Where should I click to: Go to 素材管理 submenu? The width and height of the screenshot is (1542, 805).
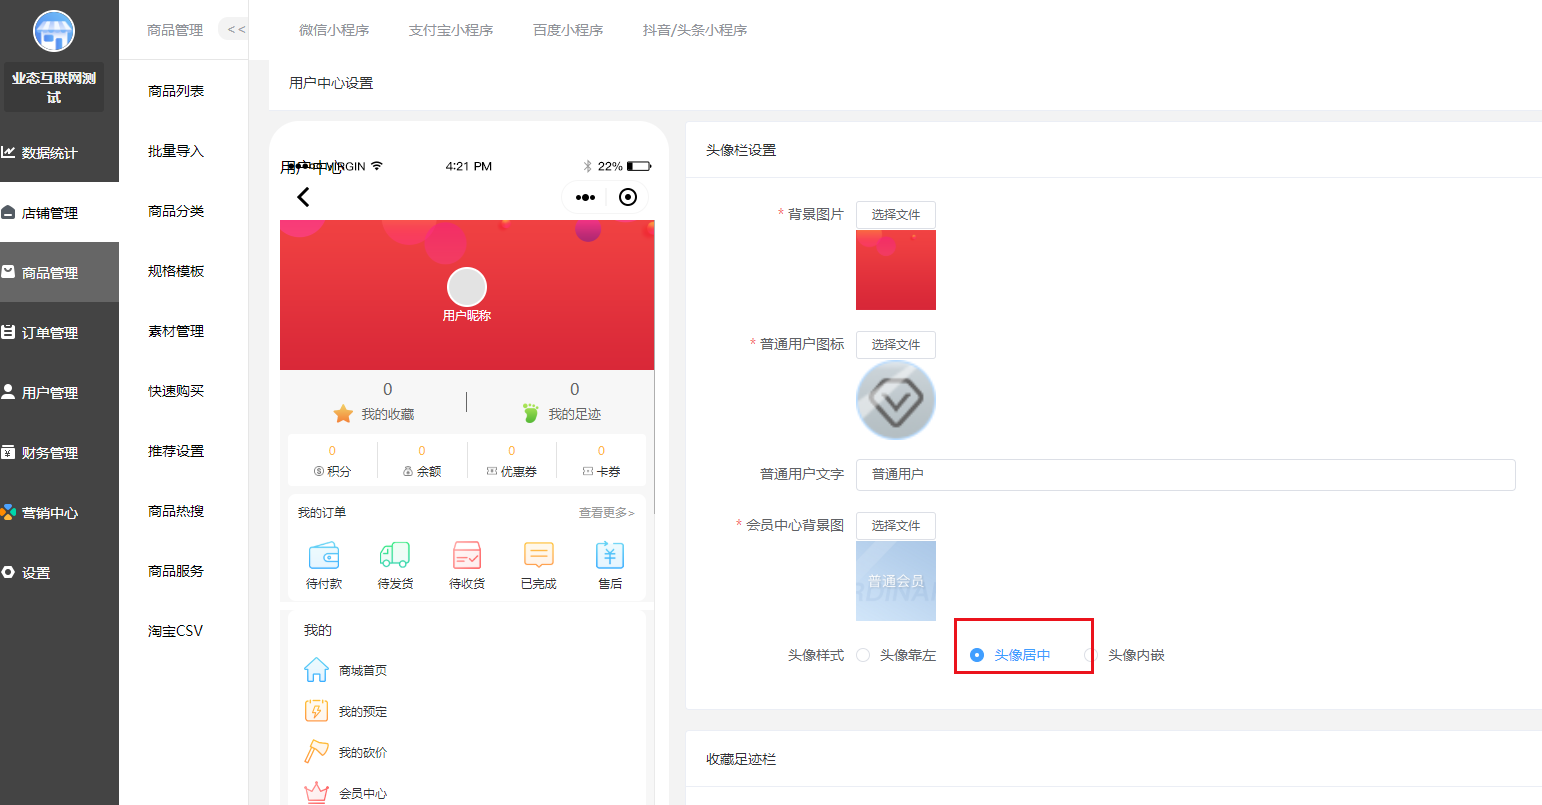coord(176,331)
